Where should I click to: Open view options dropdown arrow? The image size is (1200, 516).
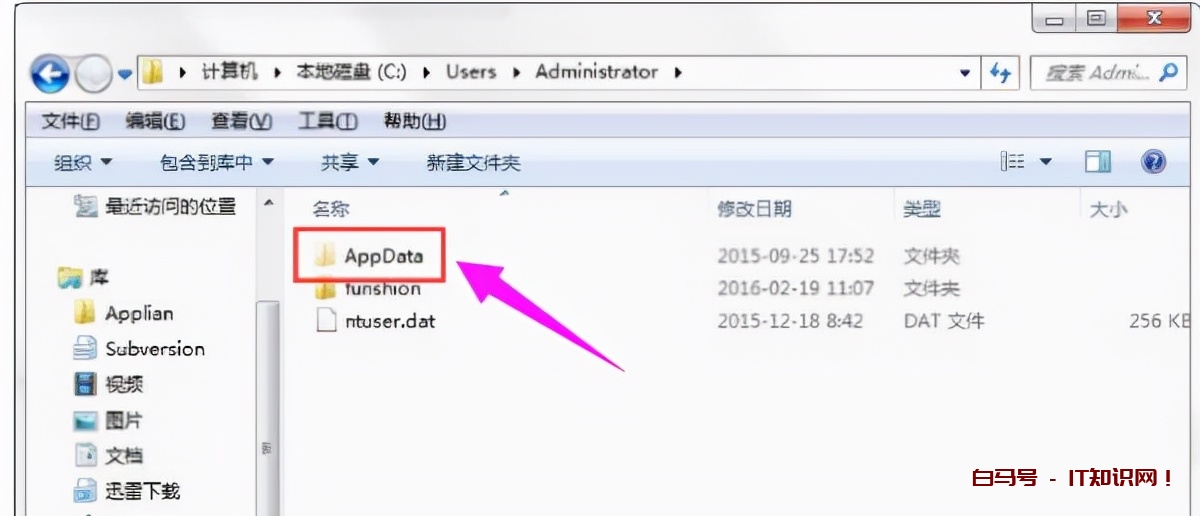click(x=1046, y=162)
